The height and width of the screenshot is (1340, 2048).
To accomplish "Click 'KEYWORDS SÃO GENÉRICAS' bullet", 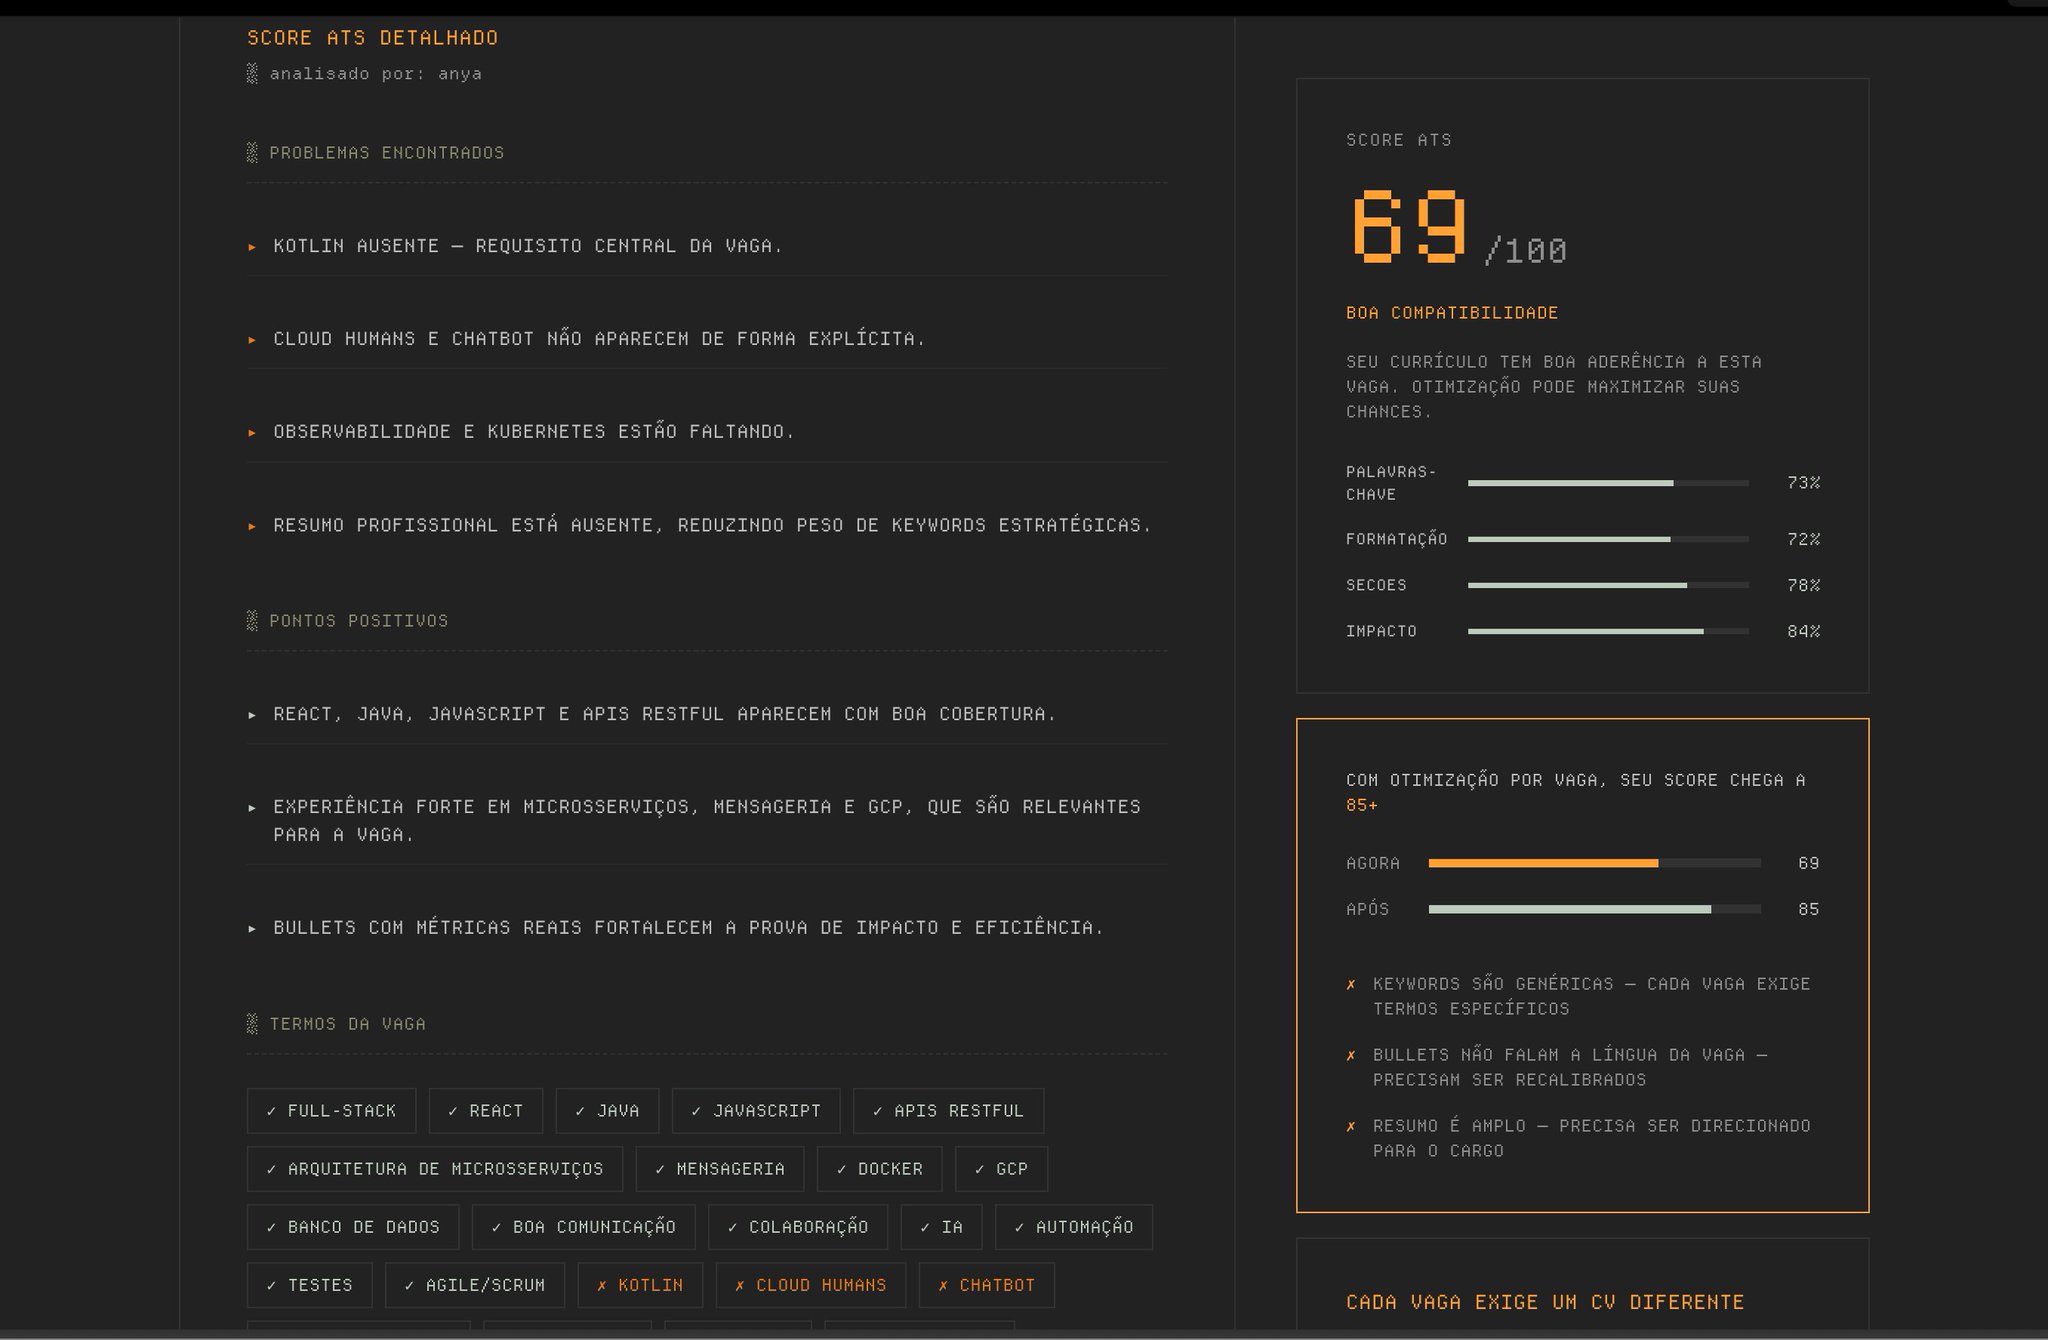I will coord(1591,996).
